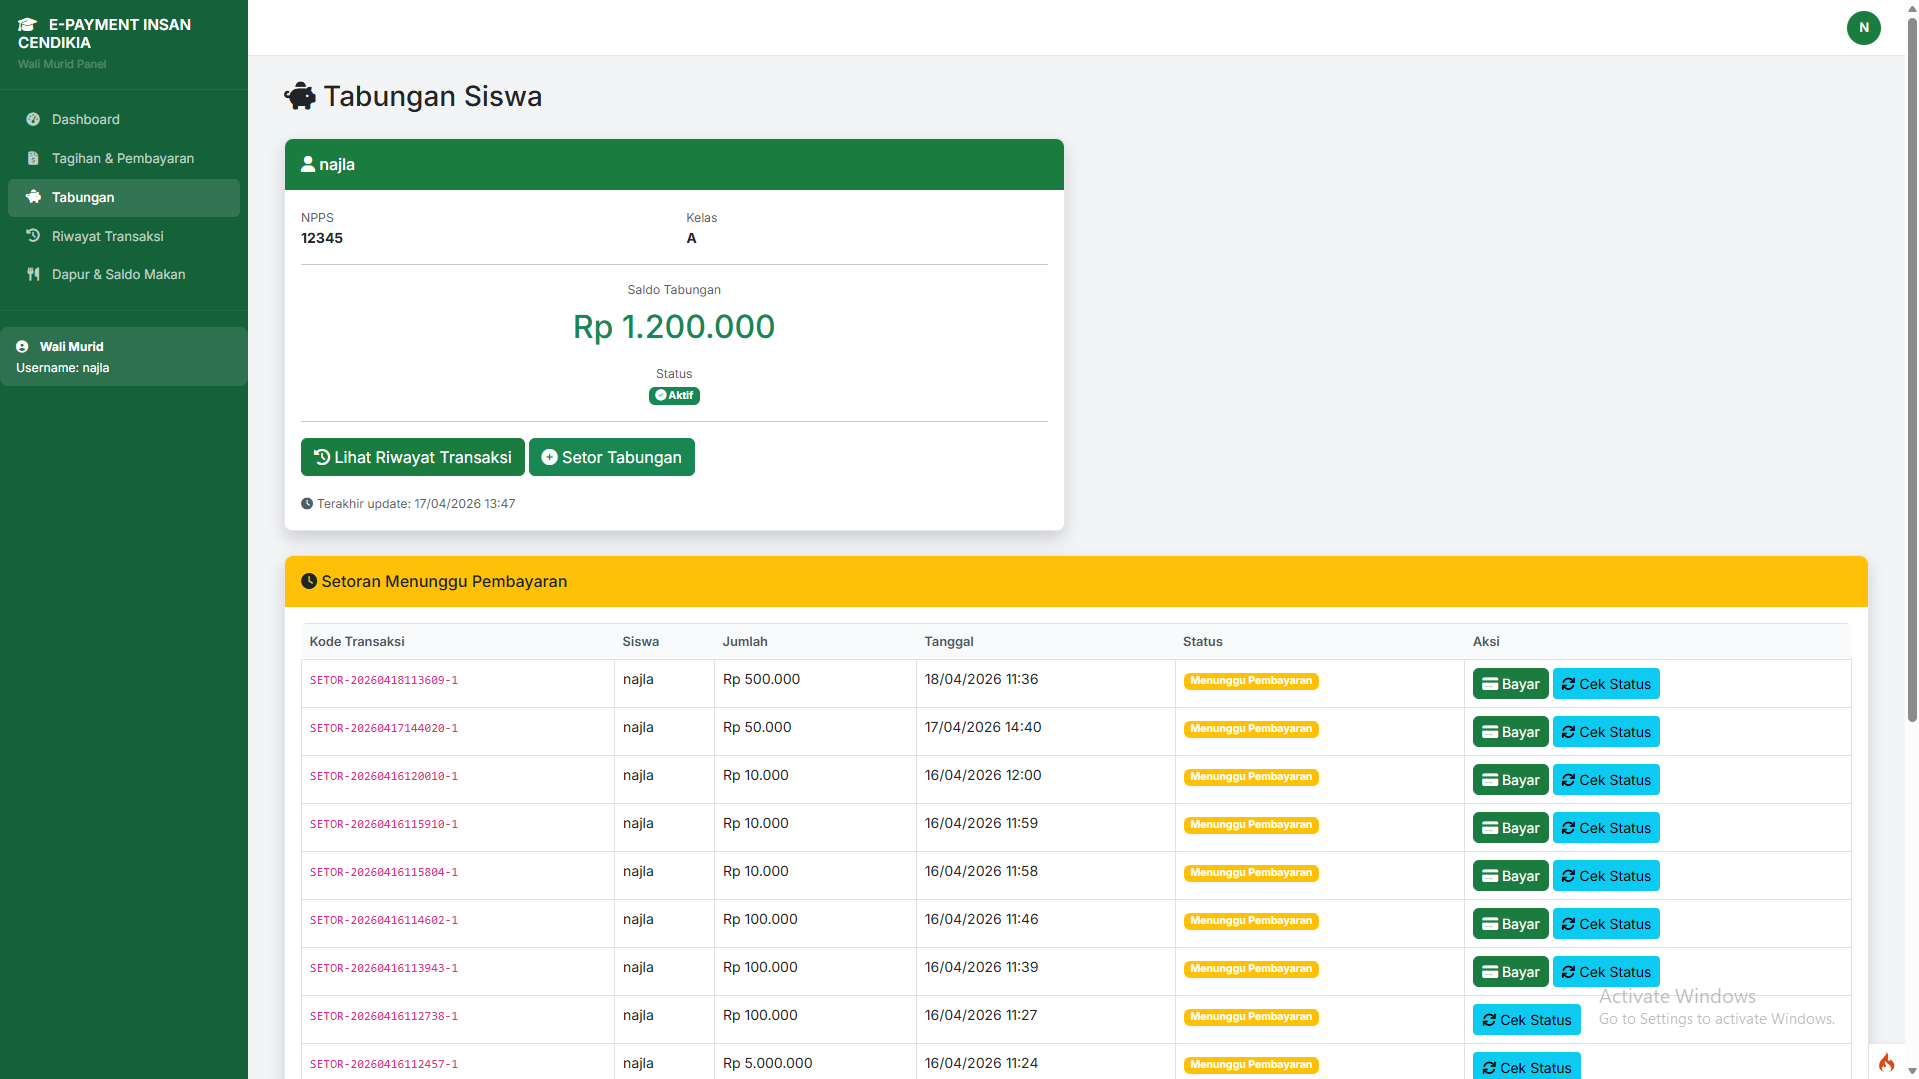Click Bayar for deposit dated 16/04/2026 11:59
The height and width of the screenshot is (1079, 1919).
click(x=1510, y=828)
